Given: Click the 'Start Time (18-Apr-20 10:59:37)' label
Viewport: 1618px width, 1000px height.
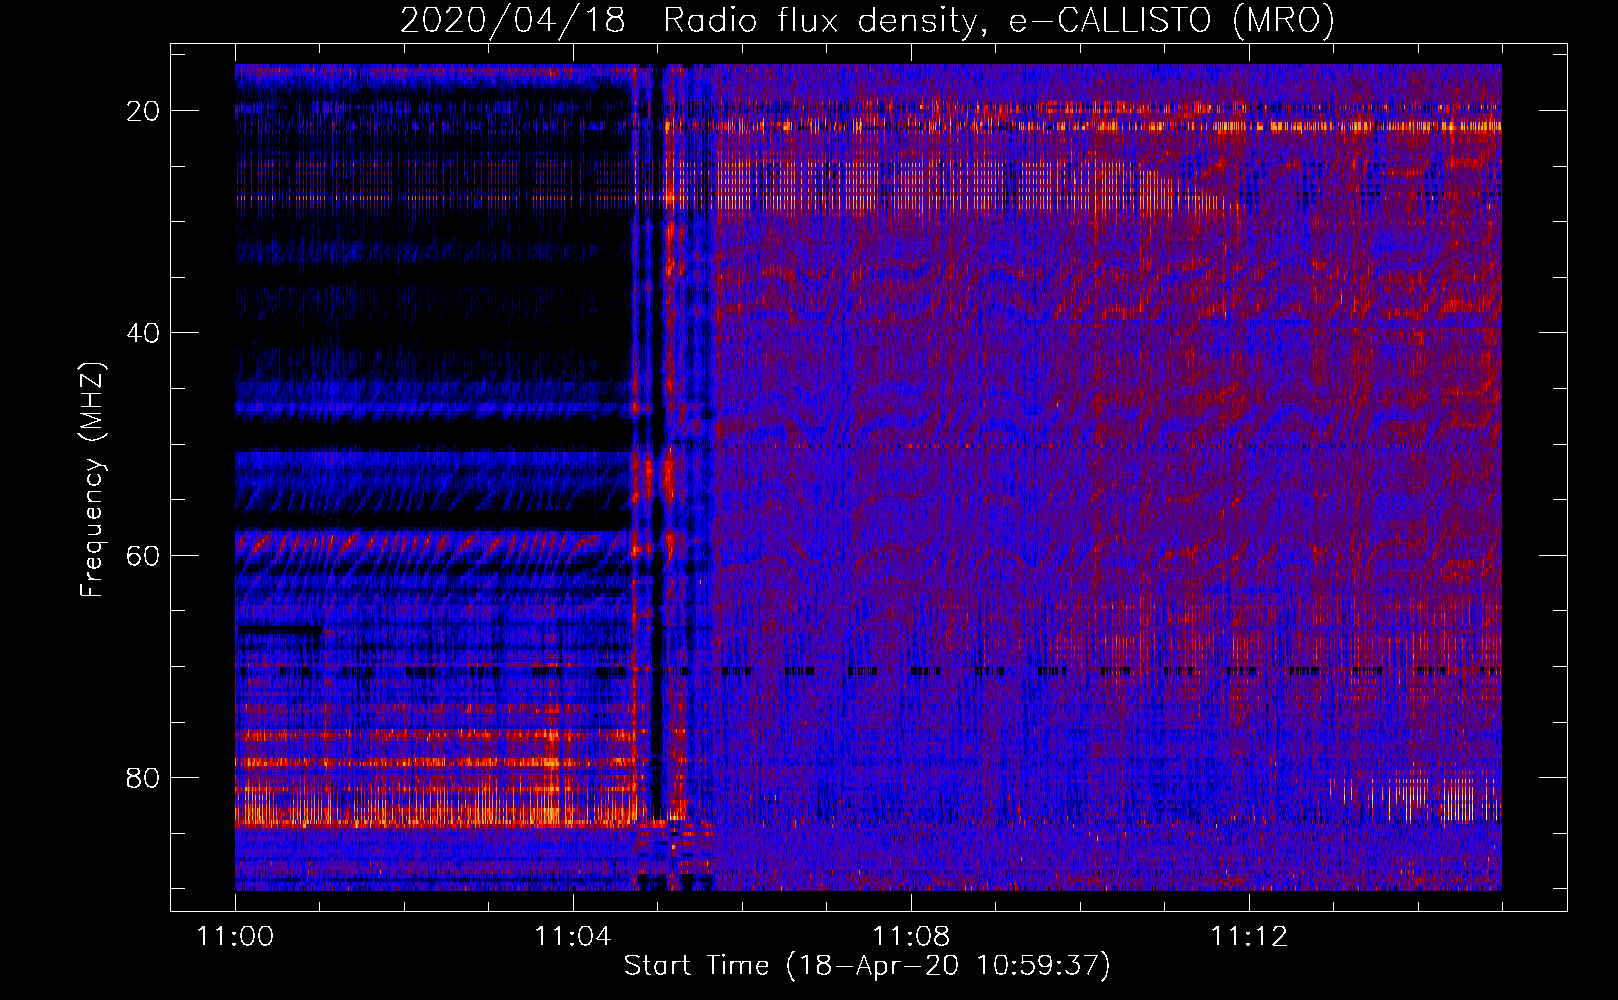Looking at the screenshot, I should point(867,966).
